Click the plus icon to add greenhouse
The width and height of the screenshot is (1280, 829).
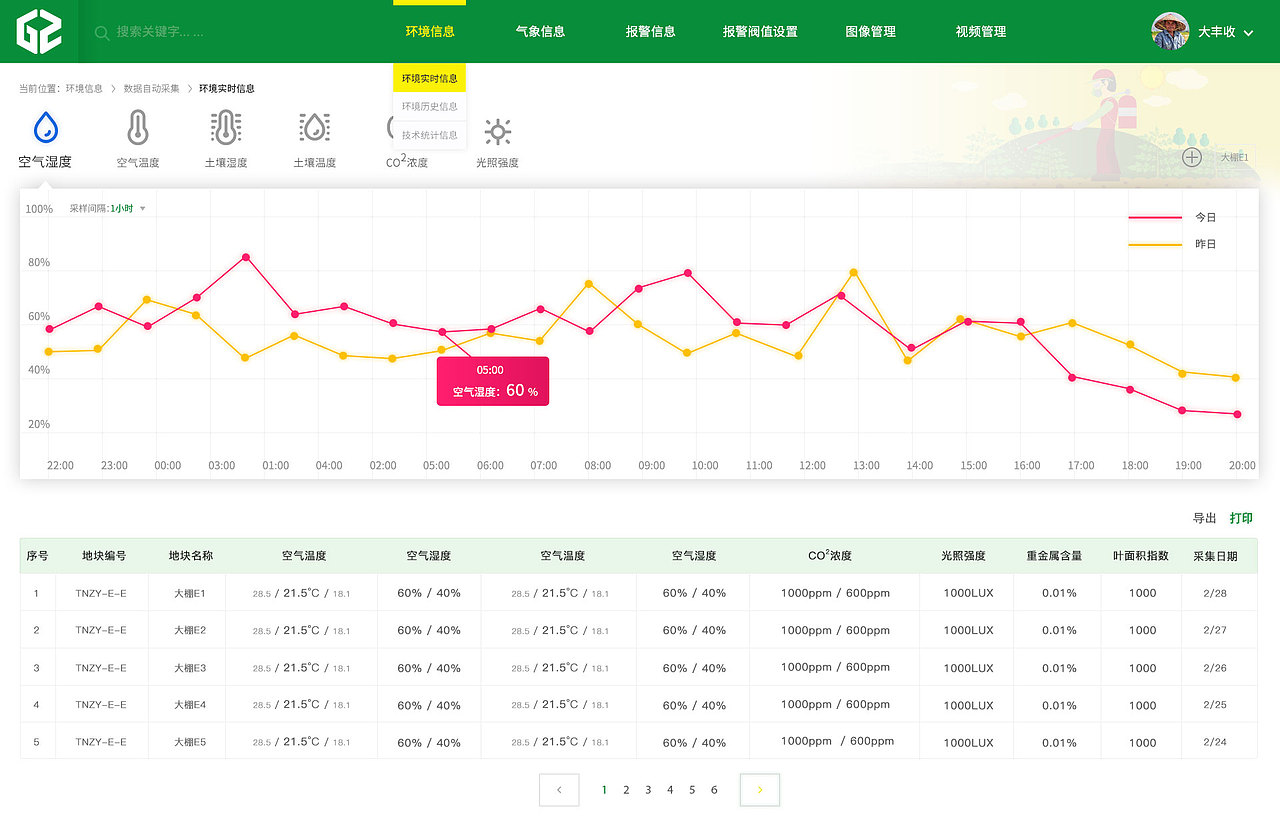[1191, 157]
